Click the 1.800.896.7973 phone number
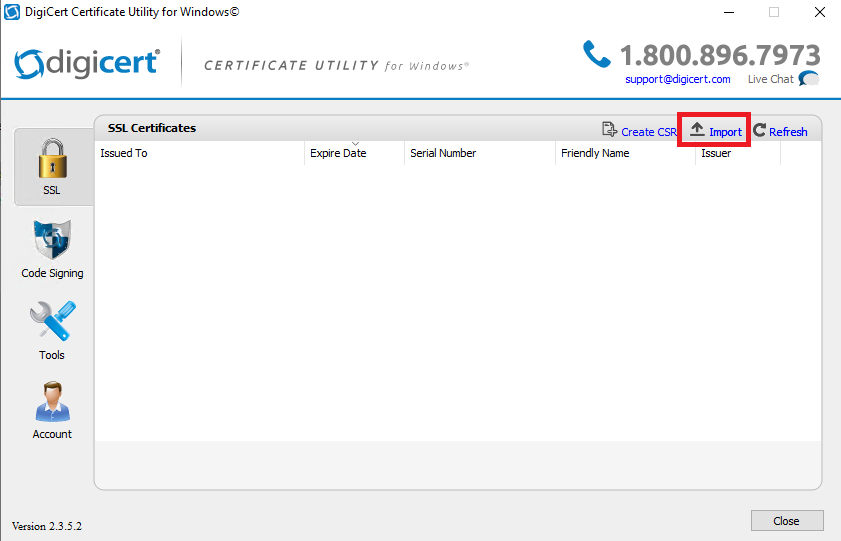The image size is (841, 541). point(720,55)
